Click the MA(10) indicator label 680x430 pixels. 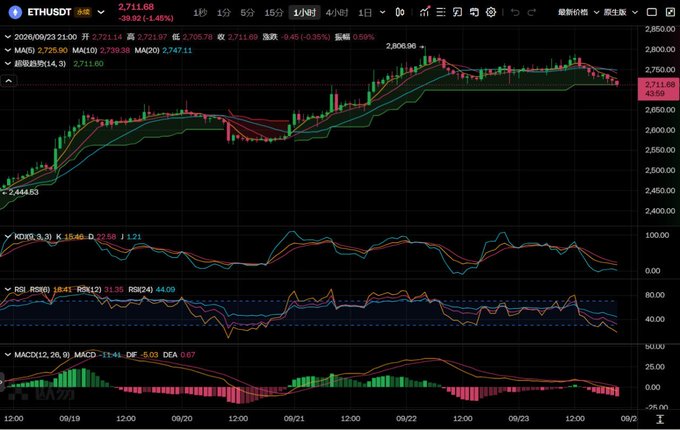pyautogui.click(x=85, y=50)
